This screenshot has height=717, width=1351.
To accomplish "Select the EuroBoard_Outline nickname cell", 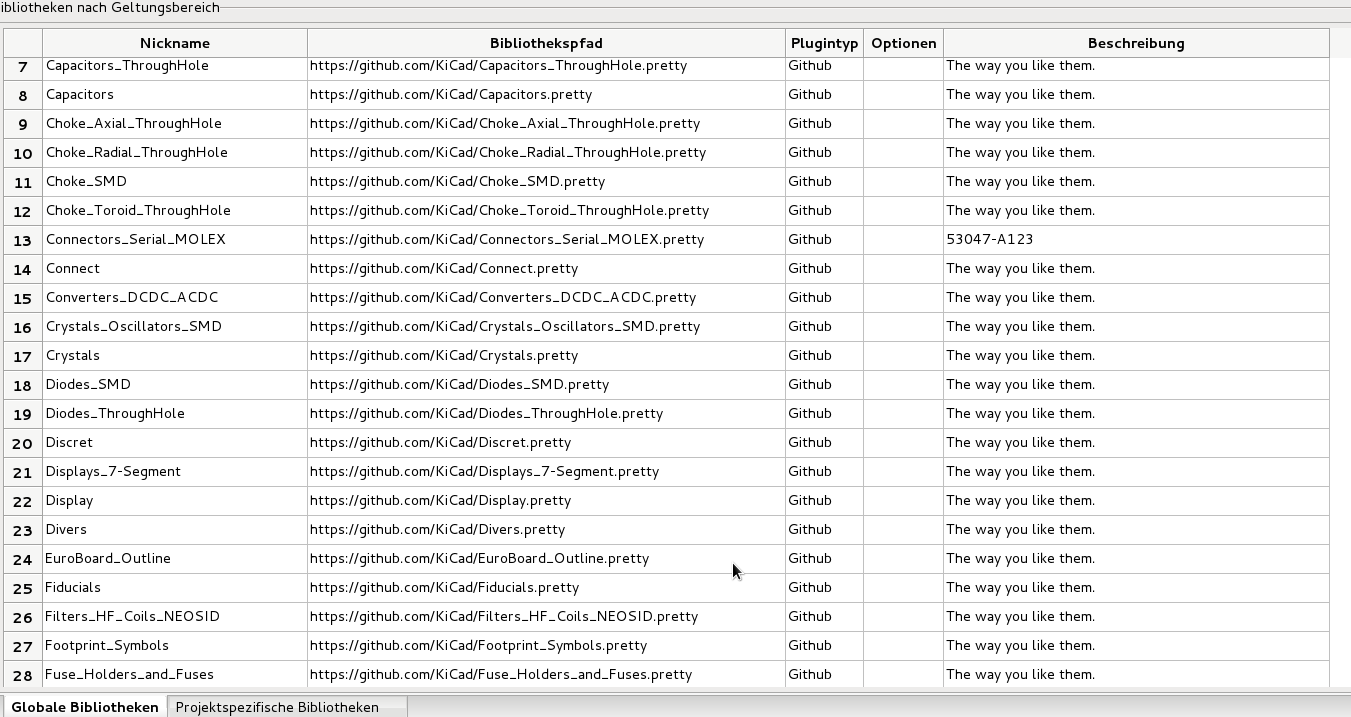I will tap(175, 559).
